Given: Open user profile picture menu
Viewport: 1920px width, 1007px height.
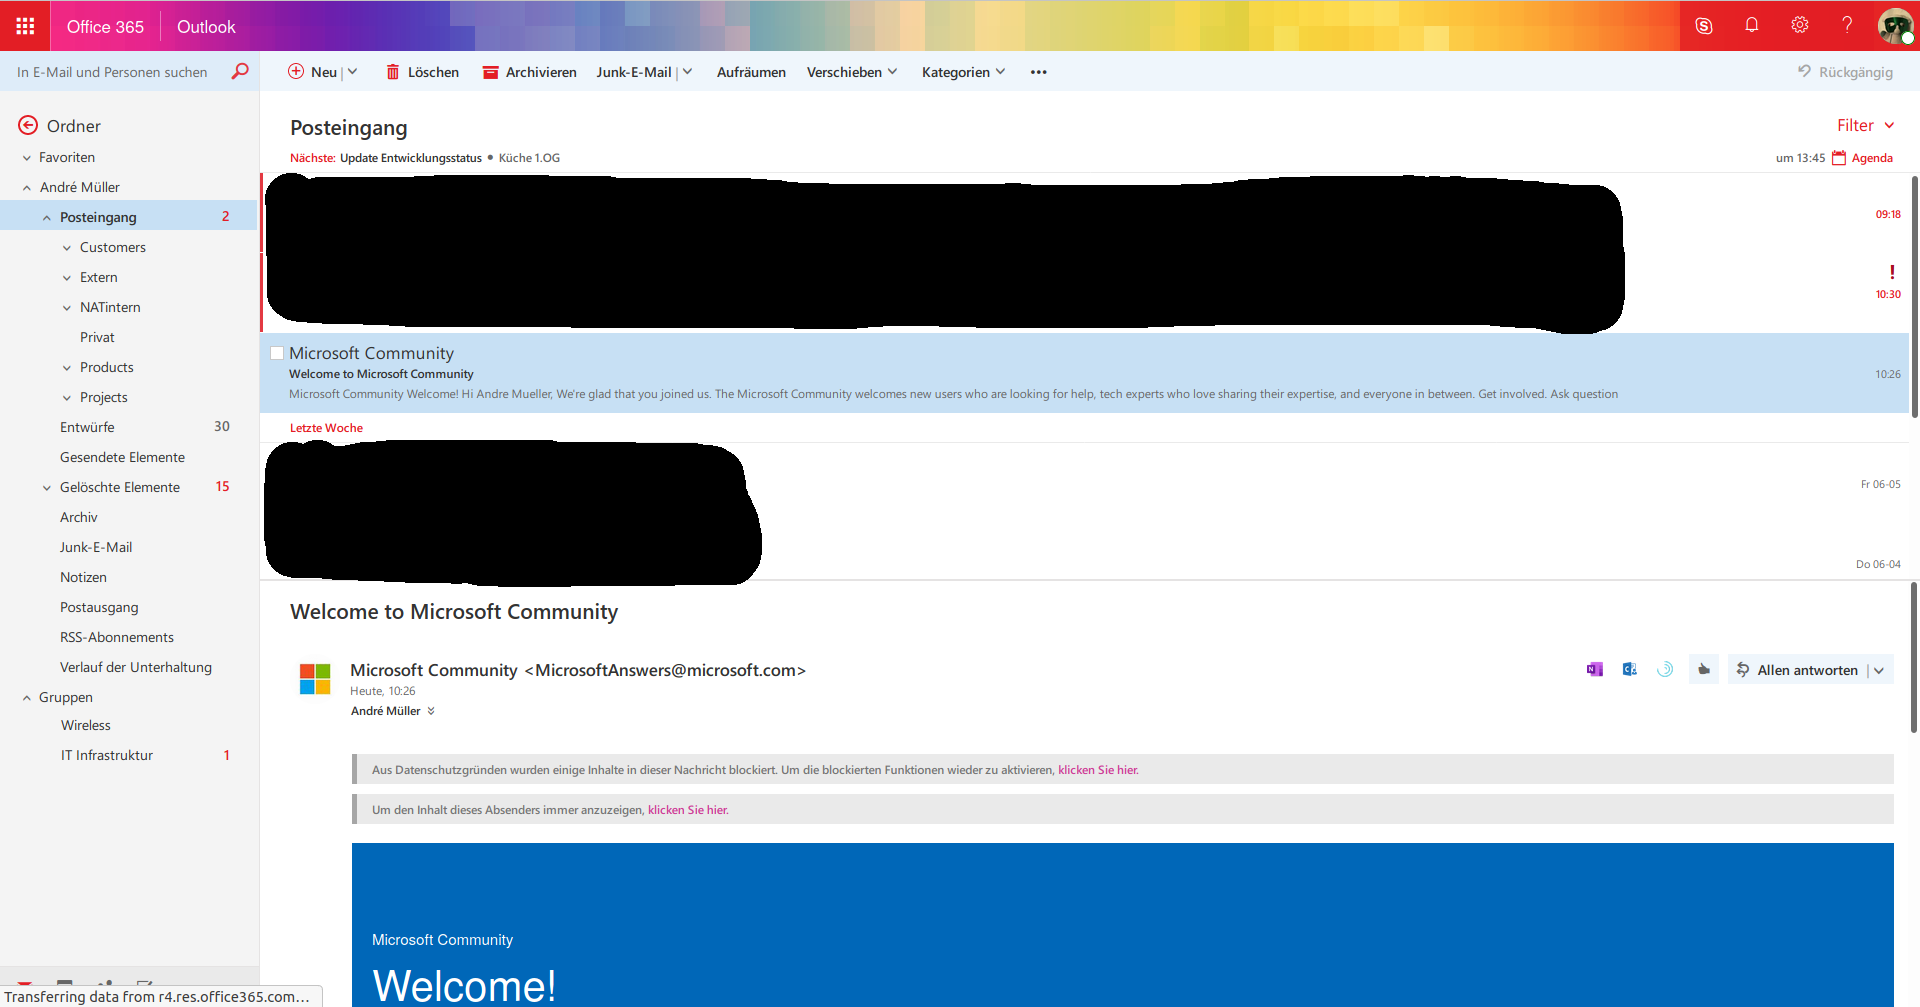Looking at the screenshot, I should tap(1895, 26).
